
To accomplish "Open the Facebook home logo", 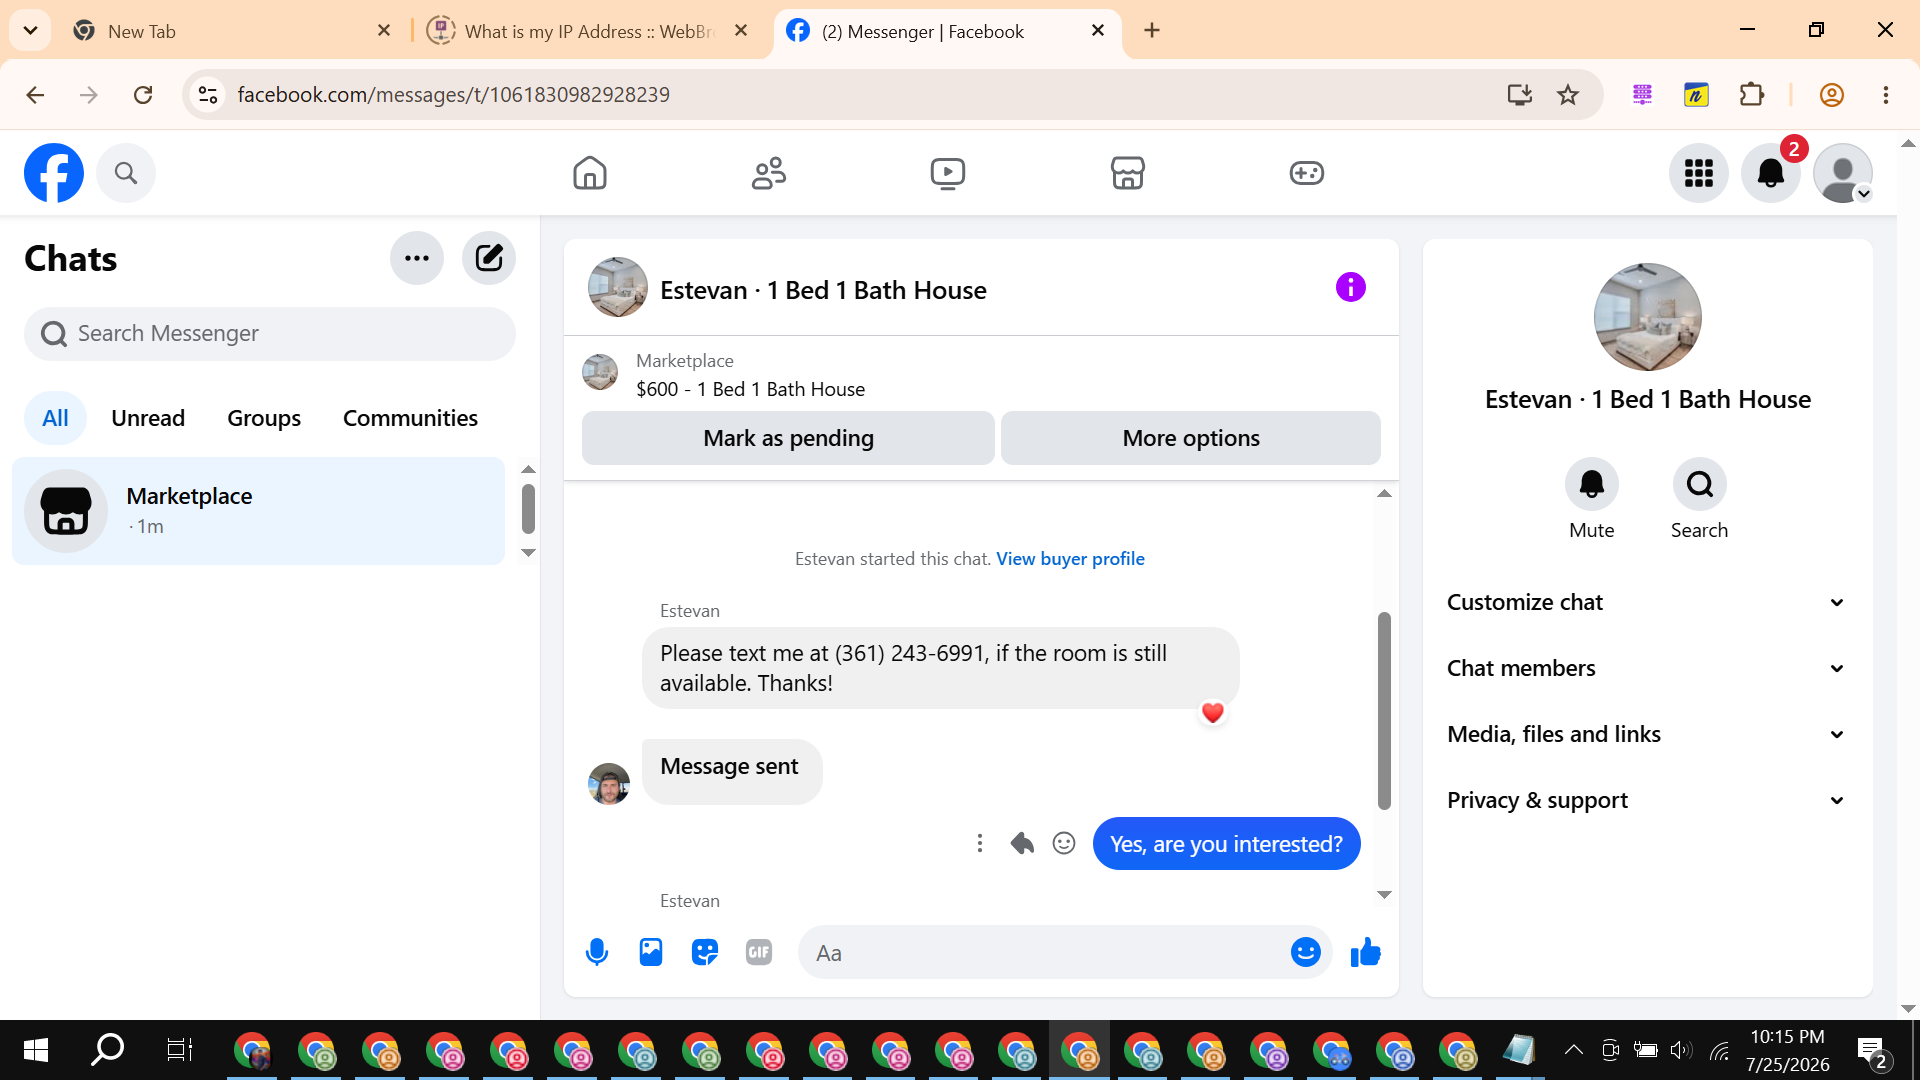I will 54,173.
